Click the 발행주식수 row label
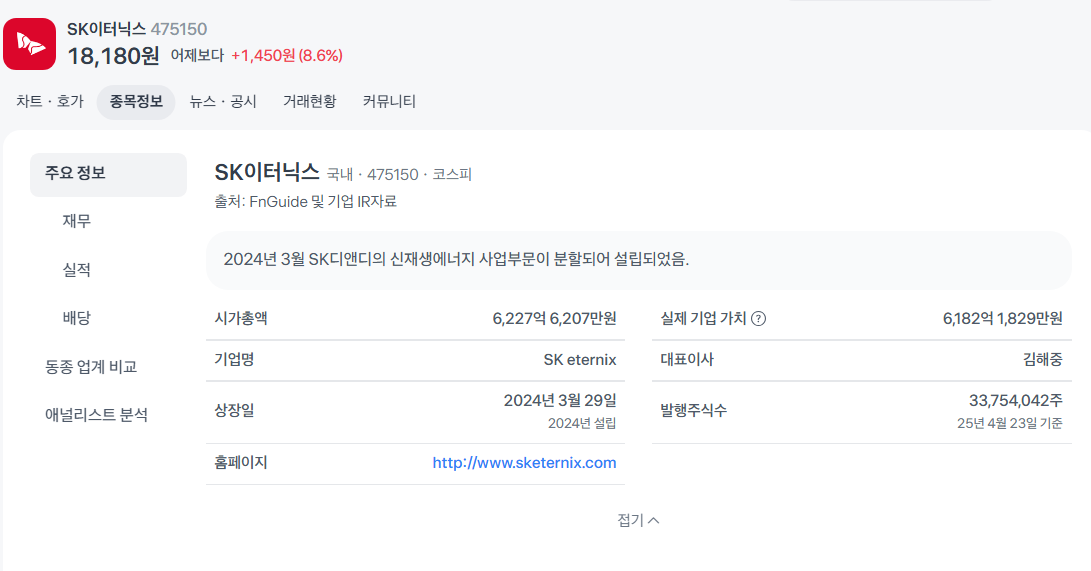This screenshot has width=1091, height=571. (x=694, y=410)
